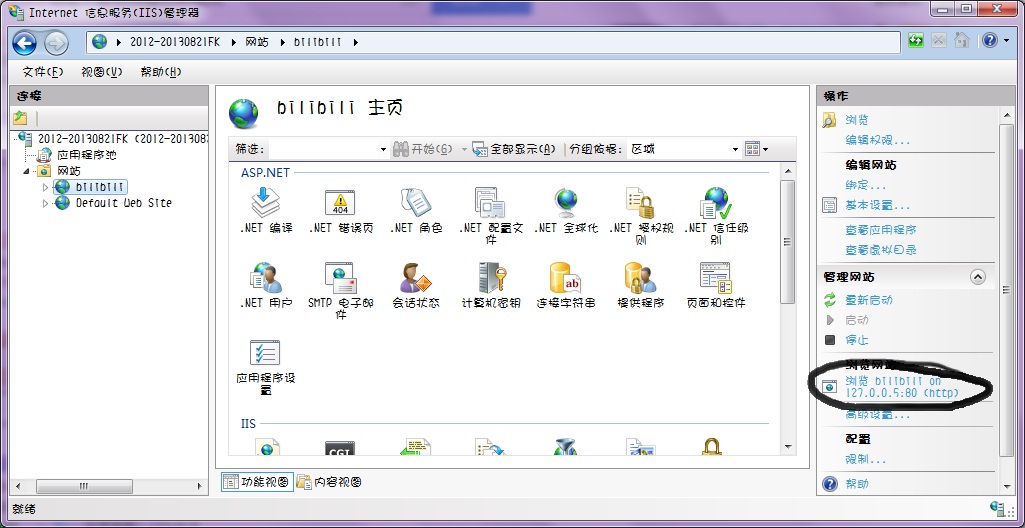
Task: Click the 全部显示(A) button
Action: point(514,150)
